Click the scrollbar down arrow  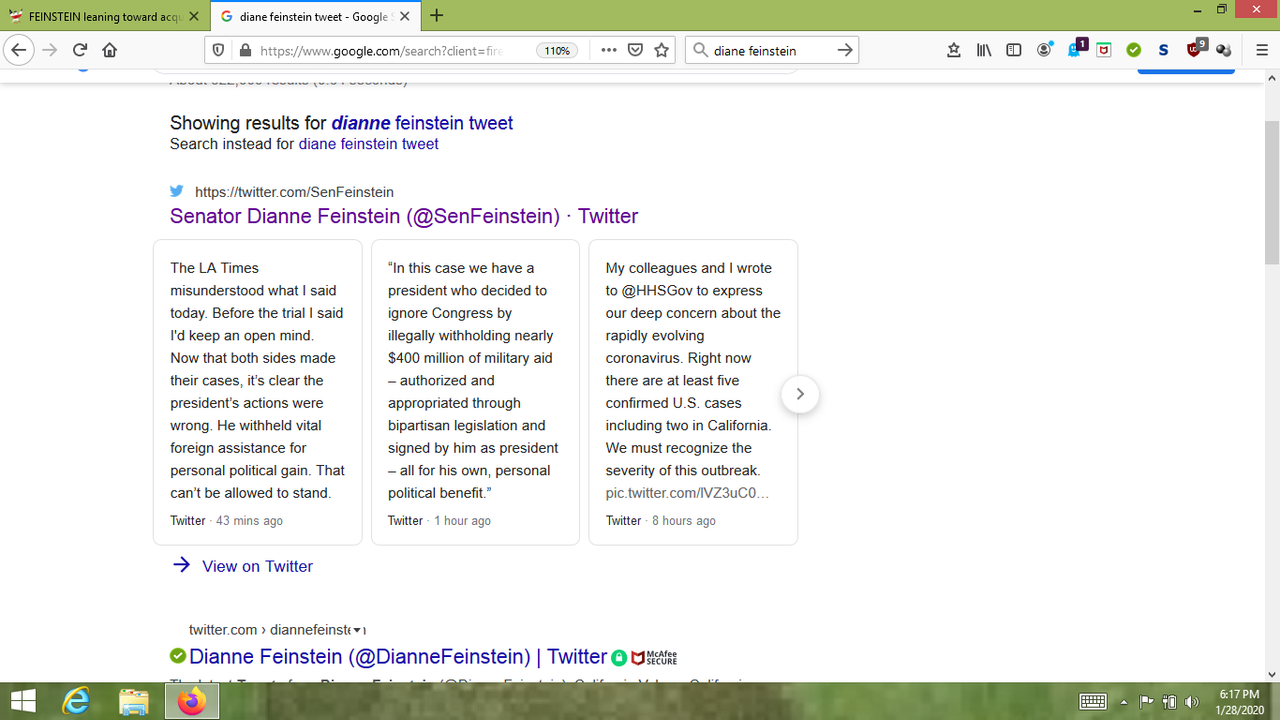click(x=1272, y=674)
